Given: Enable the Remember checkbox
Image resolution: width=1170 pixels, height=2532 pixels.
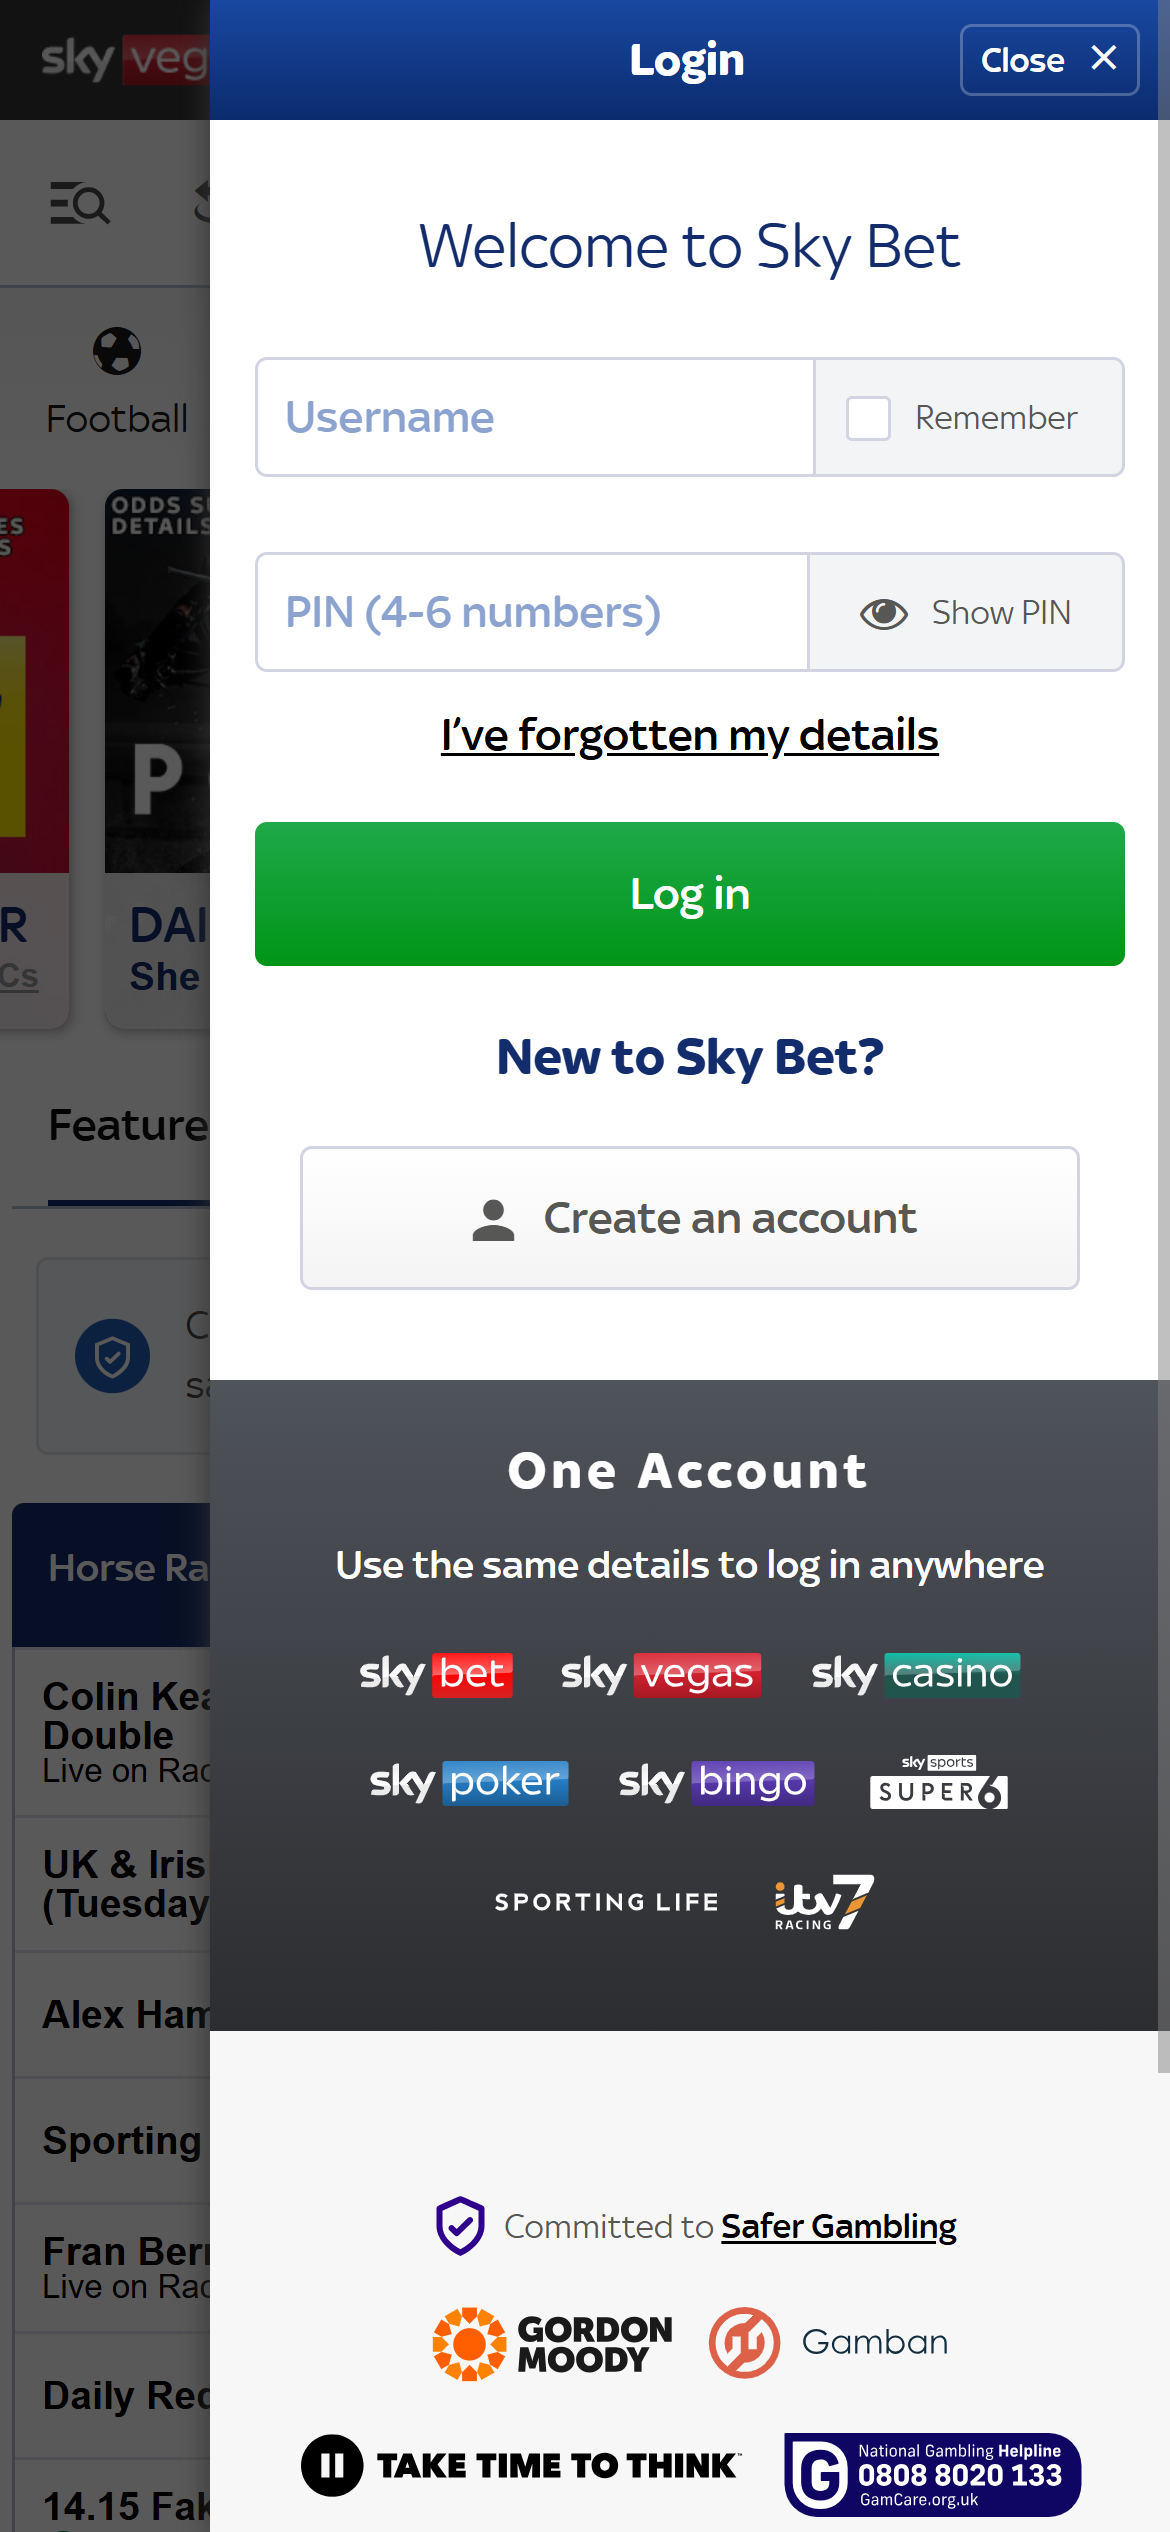Looking at the screenshot, I should (x=868, y=417).
